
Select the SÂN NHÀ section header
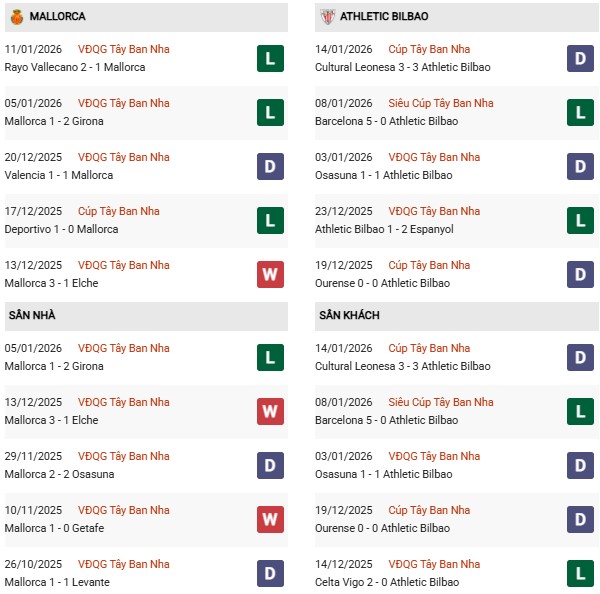[x=32, y=316]
